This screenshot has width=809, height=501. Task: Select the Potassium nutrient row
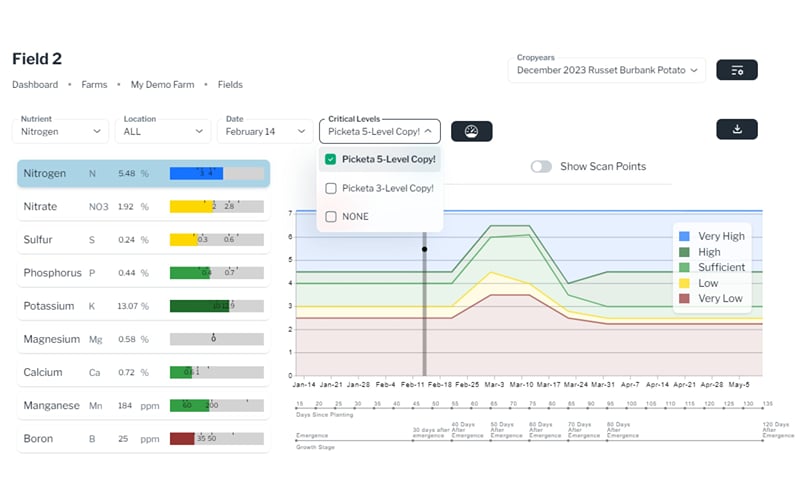pos(143,306)
